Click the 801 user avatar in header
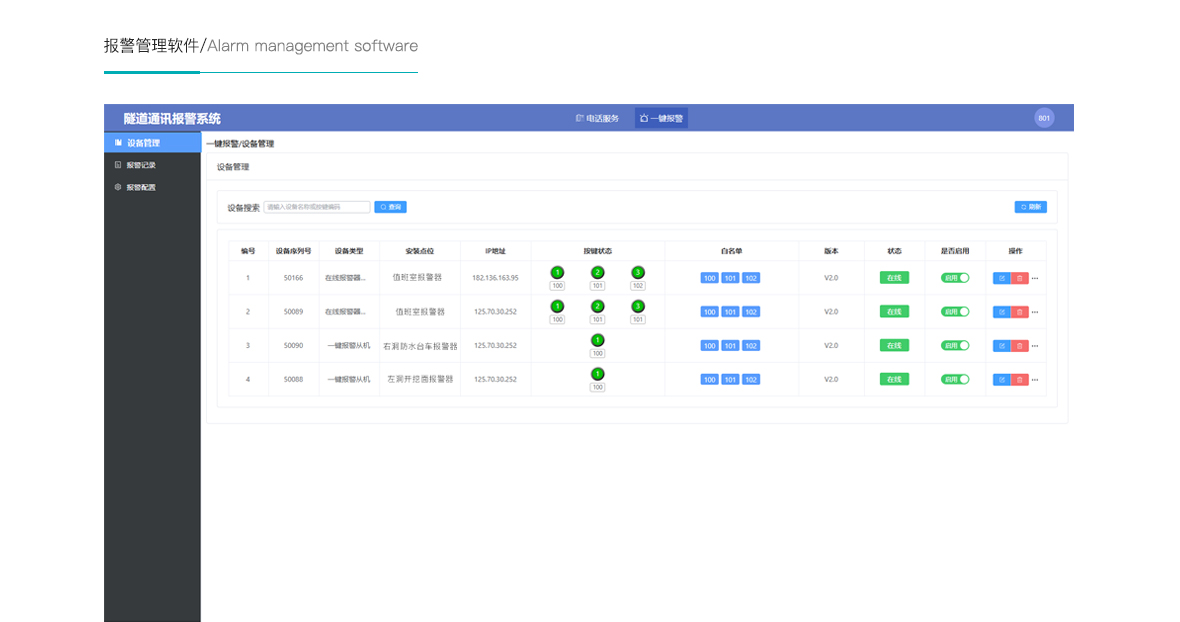This screenshot has width=1180, height=622. pos(1044,118)
